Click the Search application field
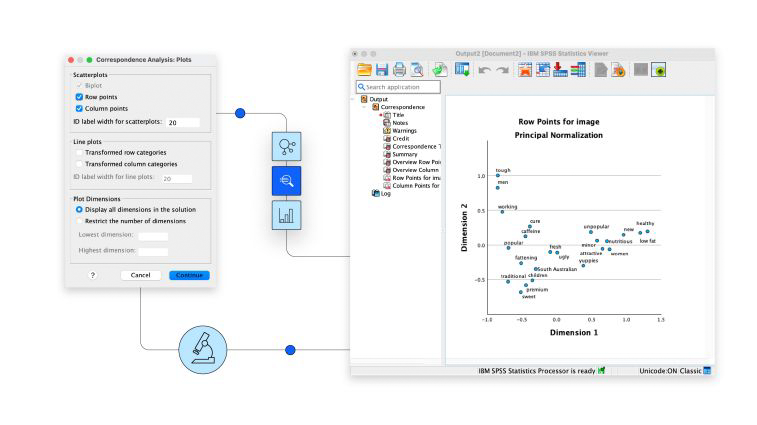Screen dimensions: 757x425 (x=398, y=87)
